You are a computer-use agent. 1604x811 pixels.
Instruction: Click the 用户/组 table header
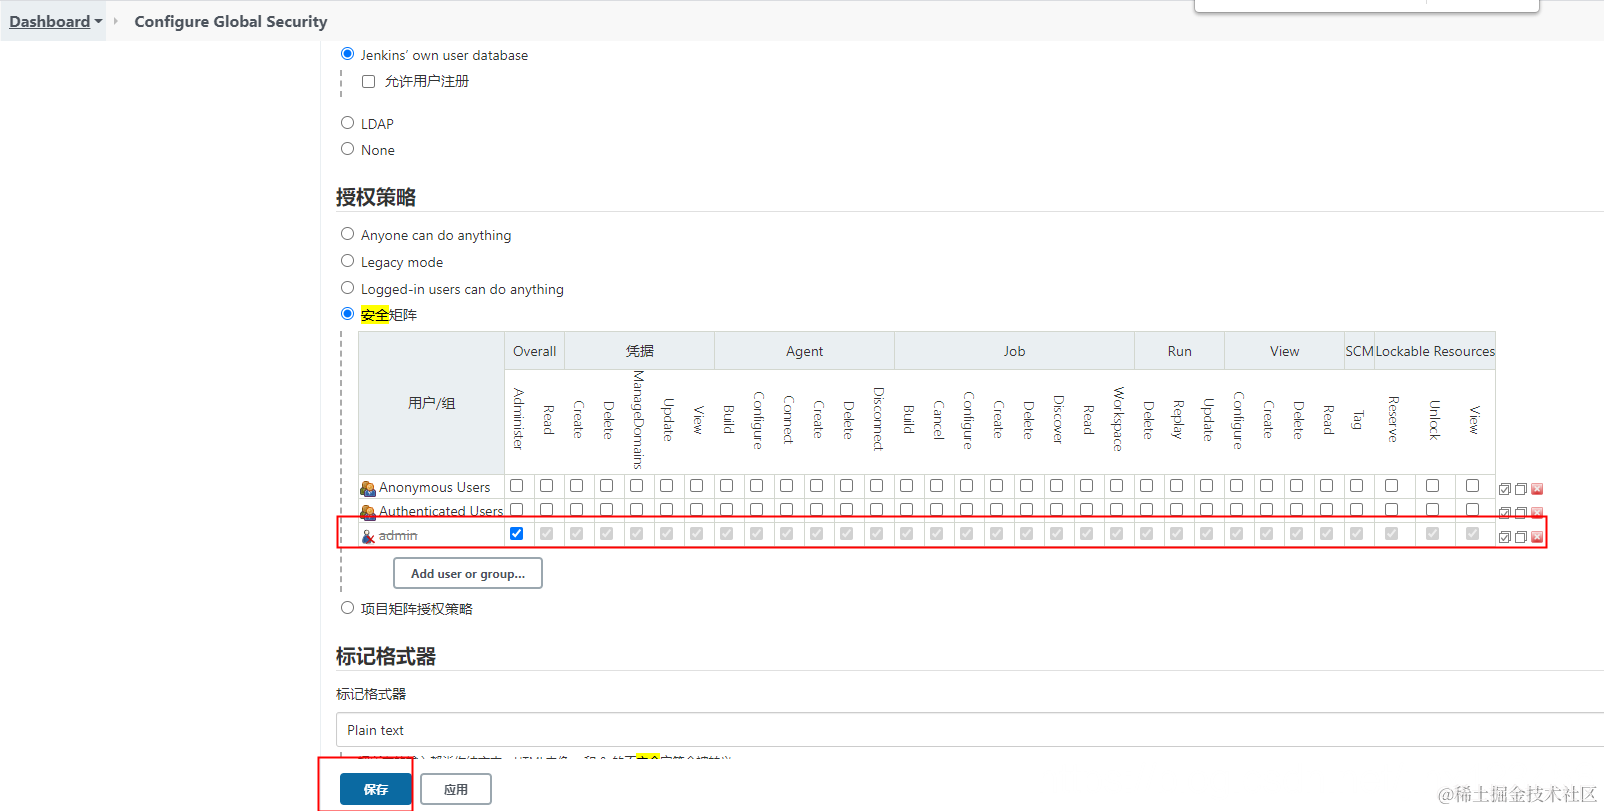coord(432,403)
